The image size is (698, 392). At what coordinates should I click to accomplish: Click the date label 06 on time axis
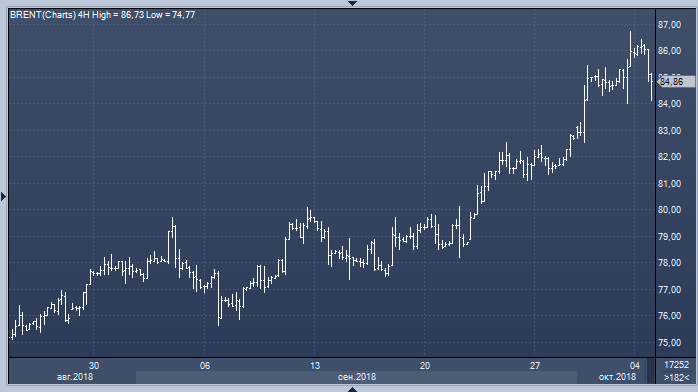[204, 366]
